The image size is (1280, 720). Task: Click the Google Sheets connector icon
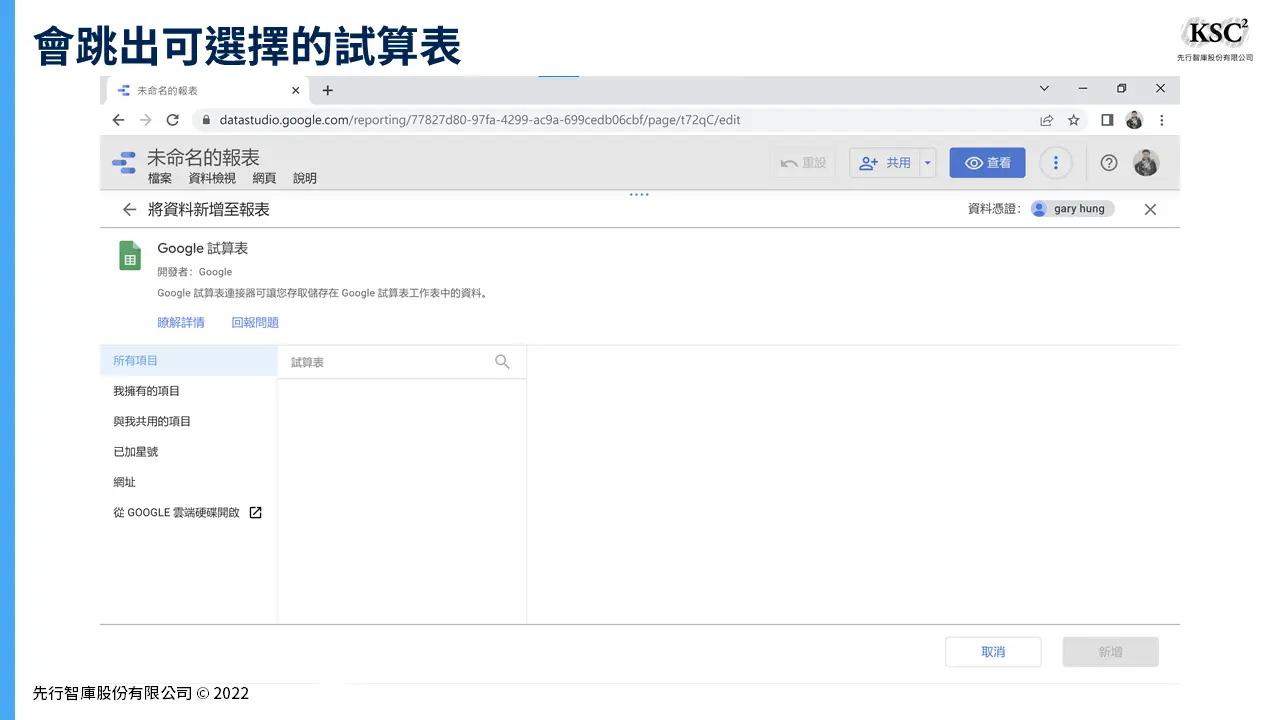coord(130,255)
